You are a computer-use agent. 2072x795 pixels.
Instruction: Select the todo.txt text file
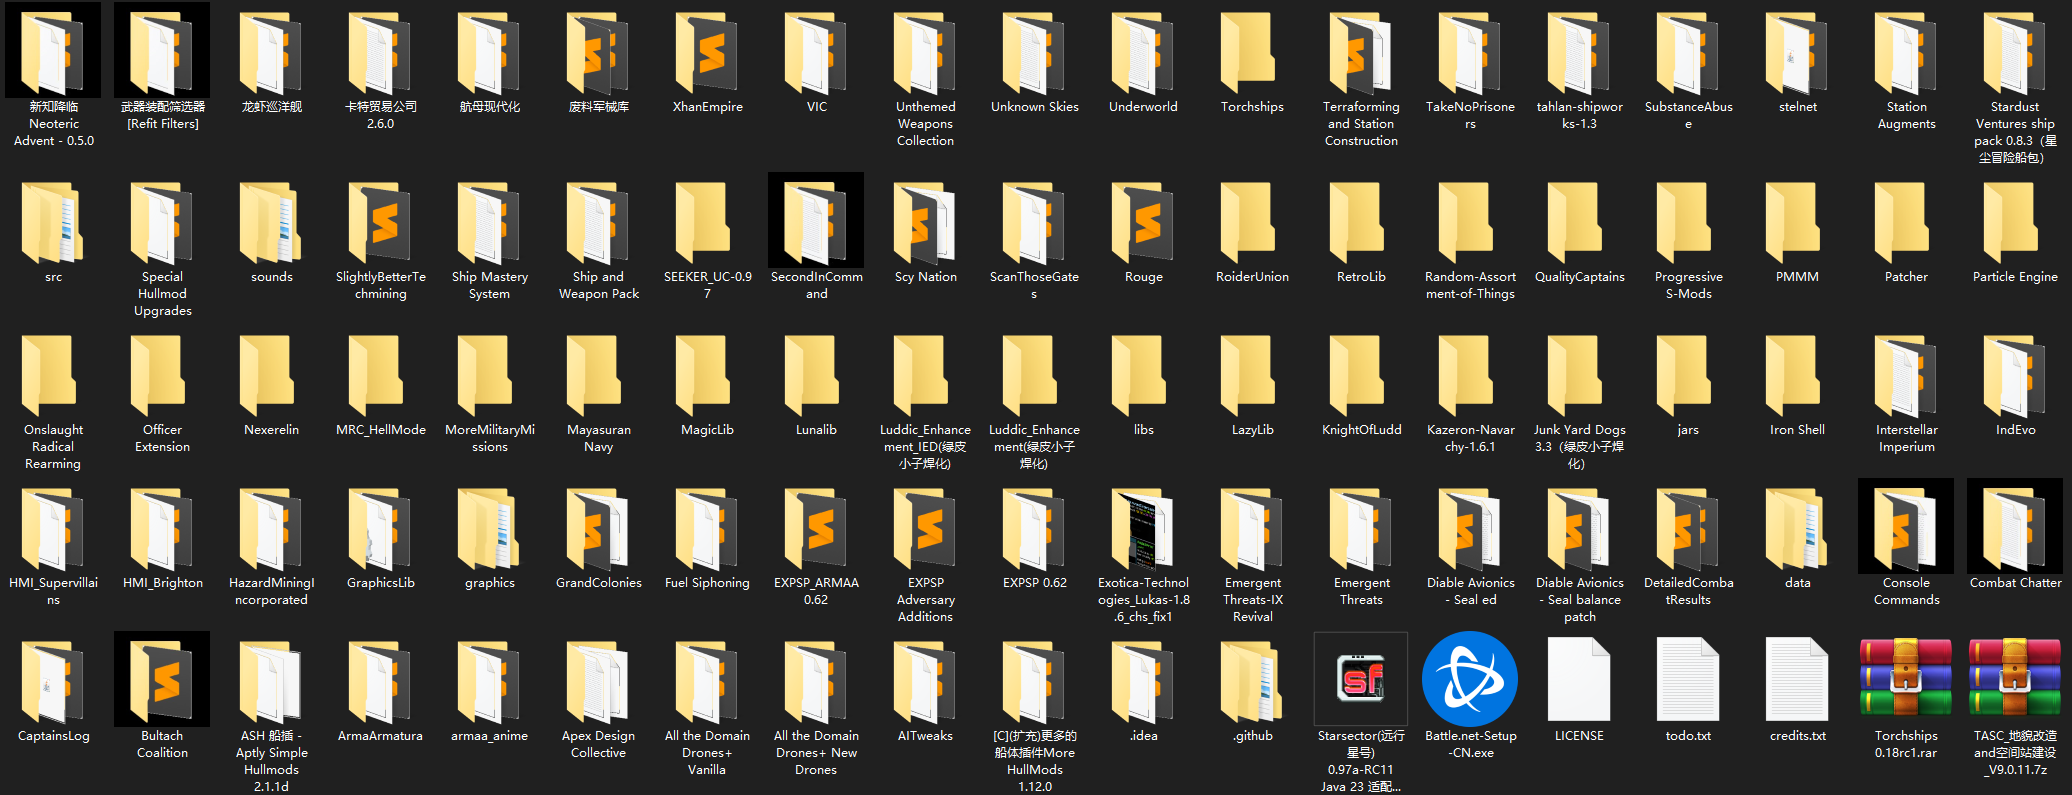pos(1688,679)
